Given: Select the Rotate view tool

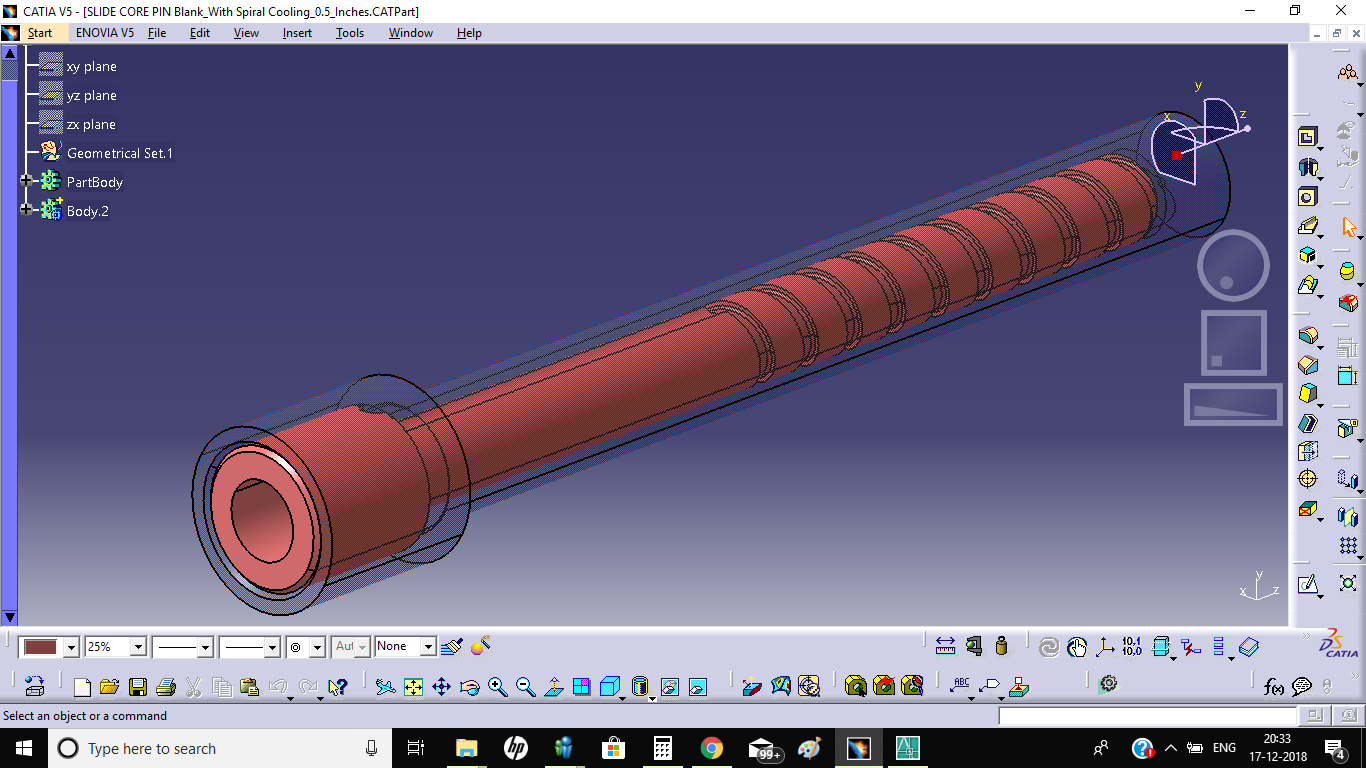Looking at the screenshot, I should coord(470,686).
